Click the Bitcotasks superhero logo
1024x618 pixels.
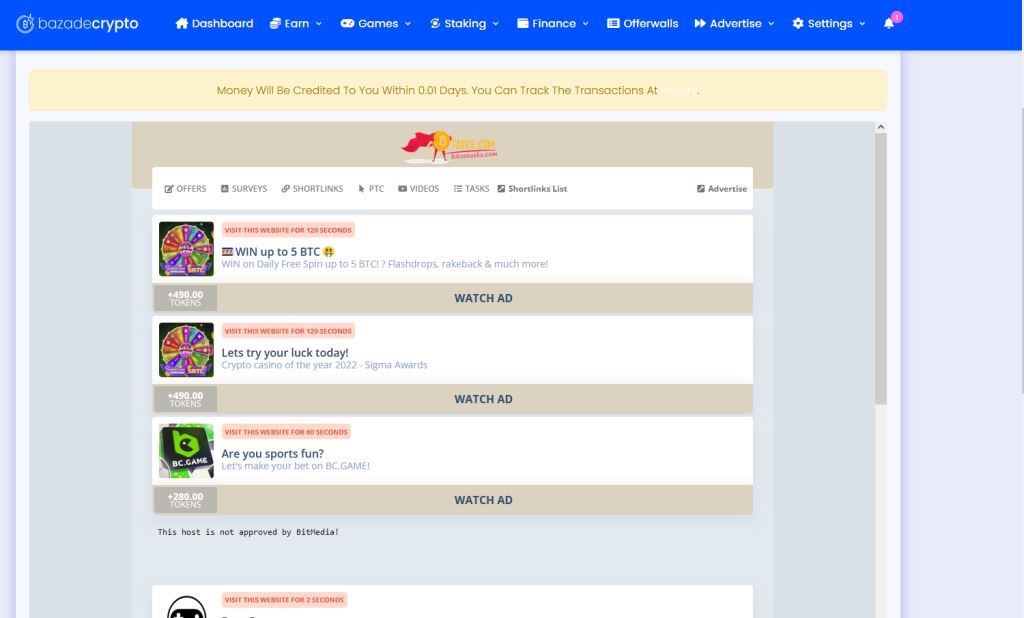[x=450, y=146]
